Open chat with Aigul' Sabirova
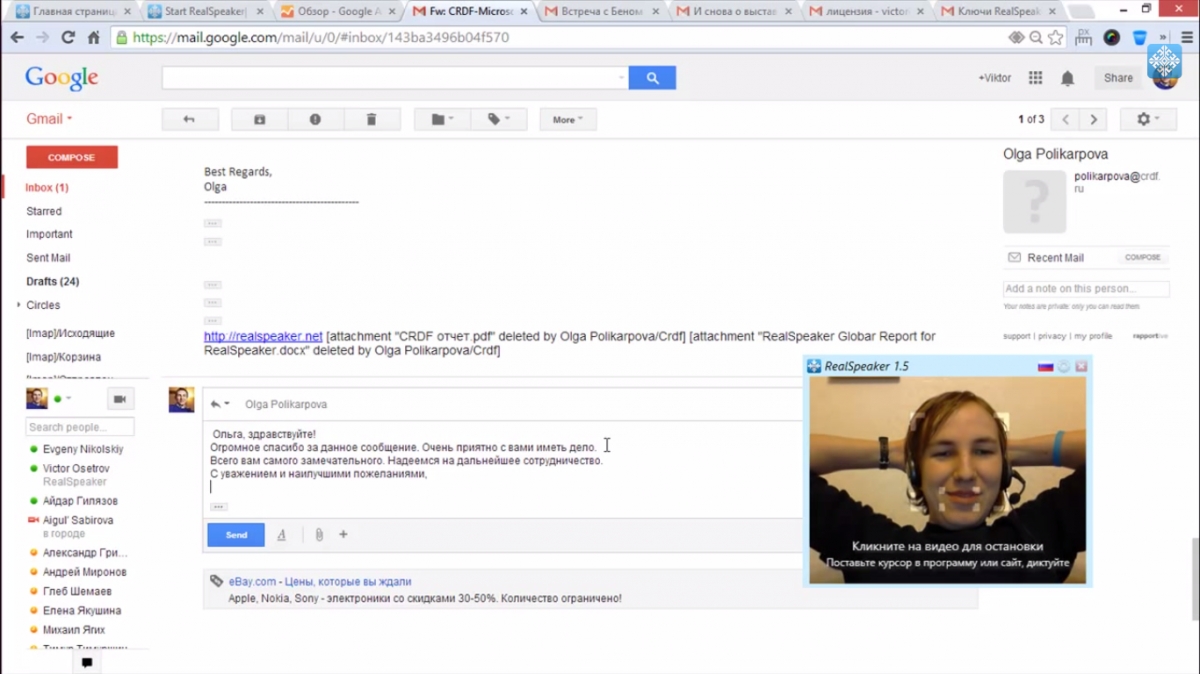Viewport: 1200px width, 674px height. (x=78, y=520)
